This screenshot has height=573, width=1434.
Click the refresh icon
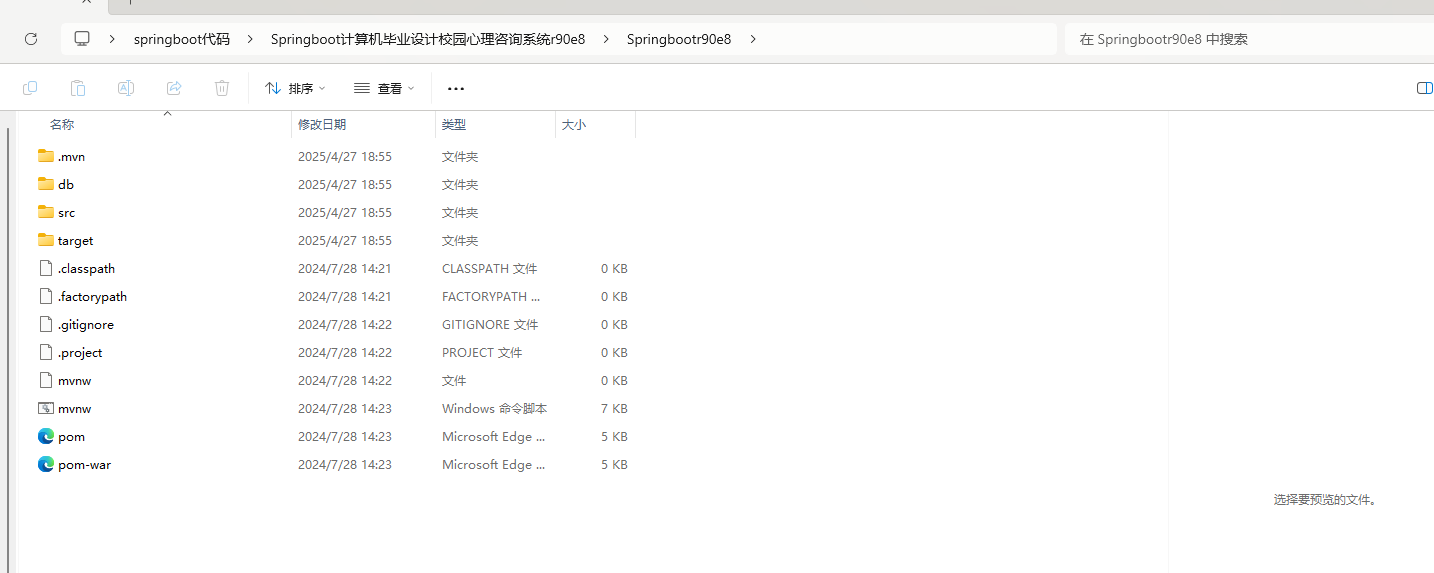click(x=31, y=39)
